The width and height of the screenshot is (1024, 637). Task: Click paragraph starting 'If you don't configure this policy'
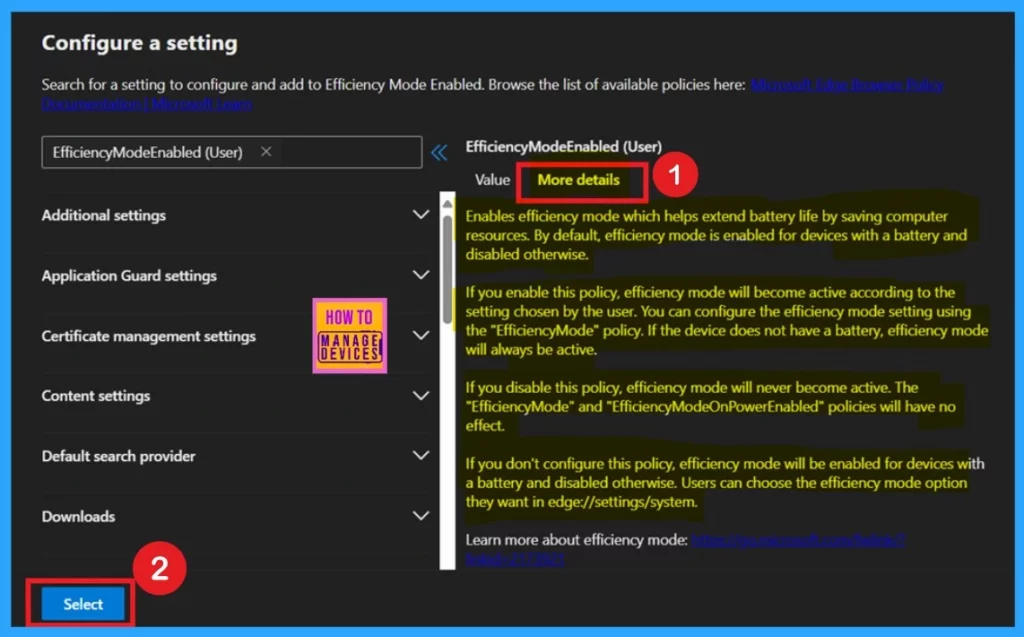[x=725, y=483]
